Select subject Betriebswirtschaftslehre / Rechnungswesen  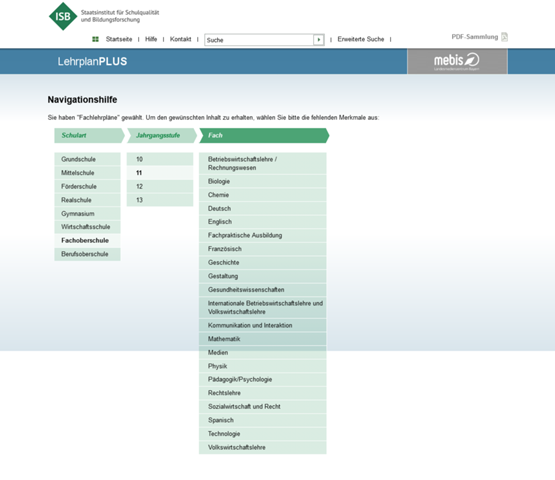point(263,164)
